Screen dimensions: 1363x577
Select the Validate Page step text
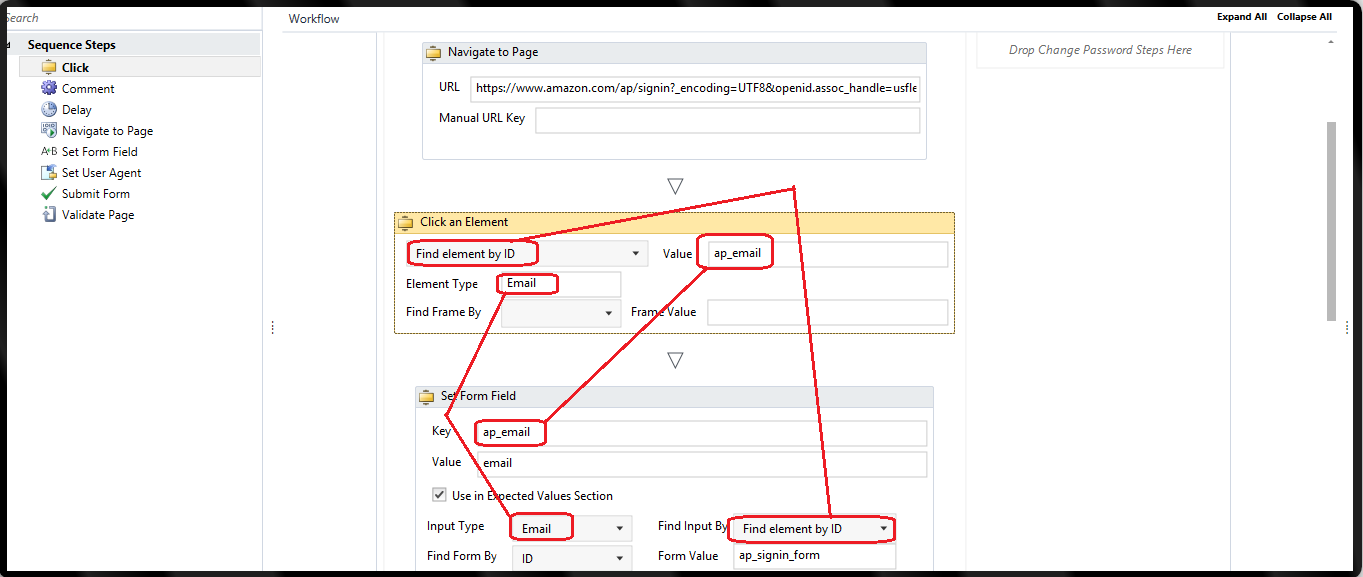(x=98, y=215)
